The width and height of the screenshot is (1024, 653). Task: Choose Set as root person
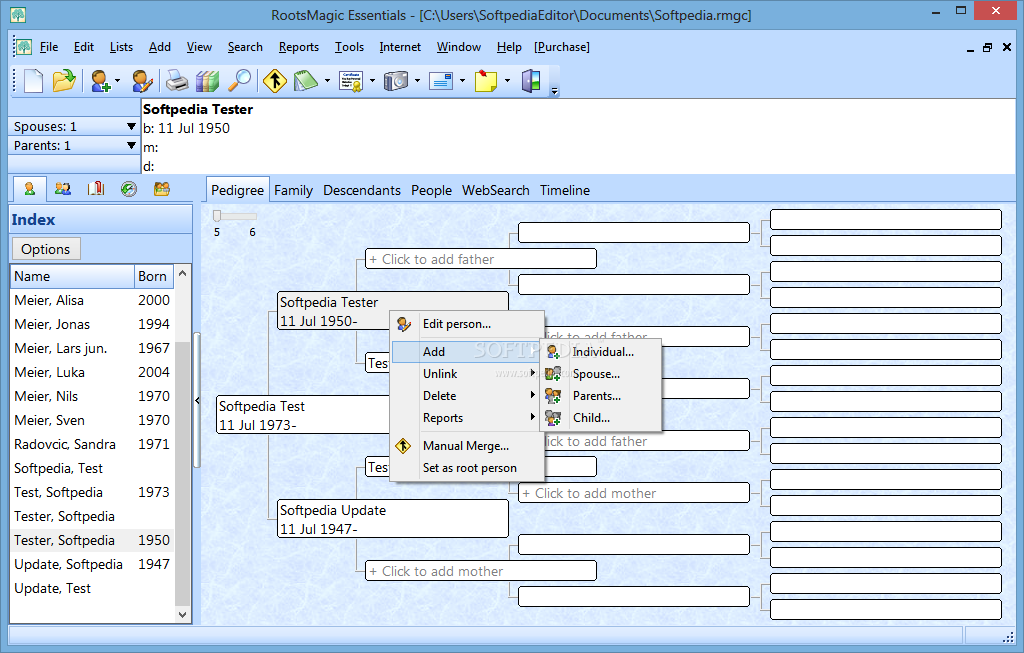[x=468, y=468]
